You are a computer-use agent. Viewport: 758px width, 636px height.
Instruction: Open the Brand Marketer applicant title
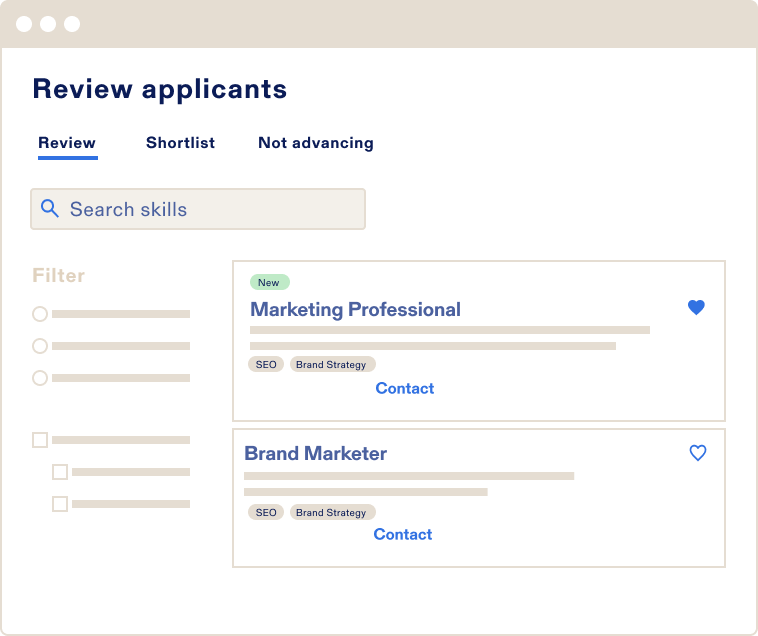[316, 454]
